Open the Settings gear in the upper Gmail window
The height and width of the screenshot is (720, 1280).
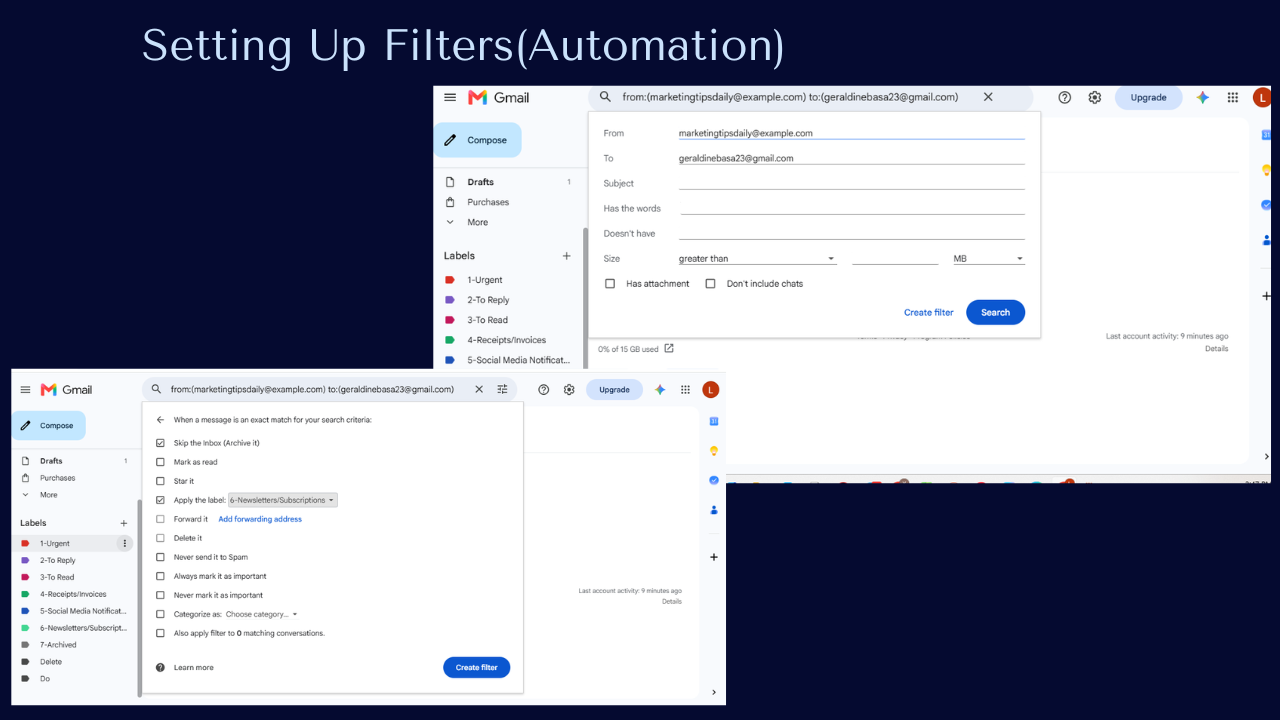1095,97
